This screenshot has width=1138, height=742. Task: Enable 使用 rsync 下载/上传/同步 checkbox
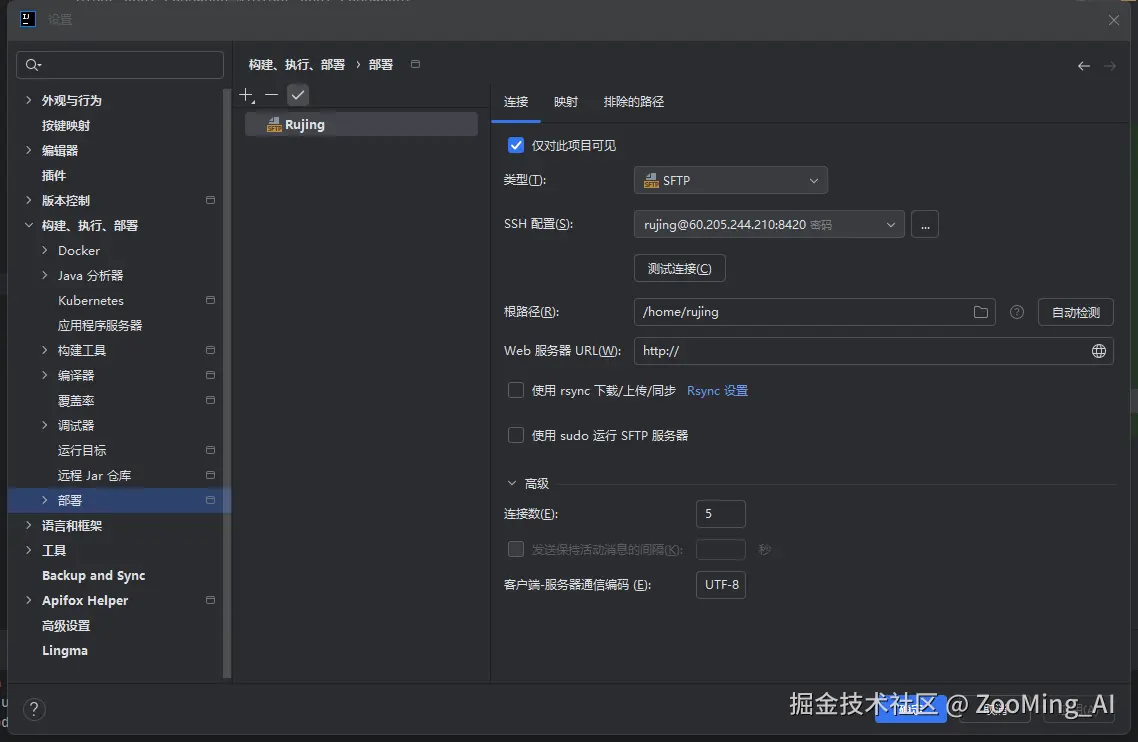click(x=516, y=391)
